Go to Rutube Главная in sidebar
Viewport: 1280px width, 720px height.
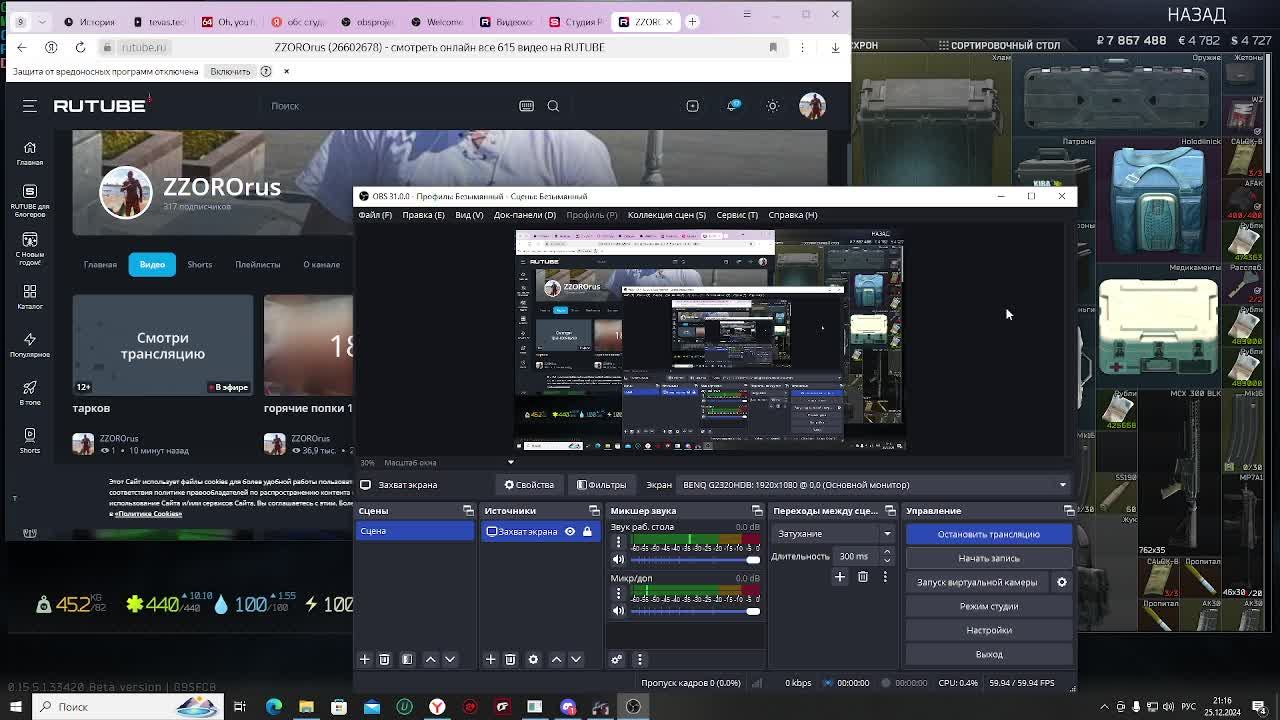(x=30, y=153)
